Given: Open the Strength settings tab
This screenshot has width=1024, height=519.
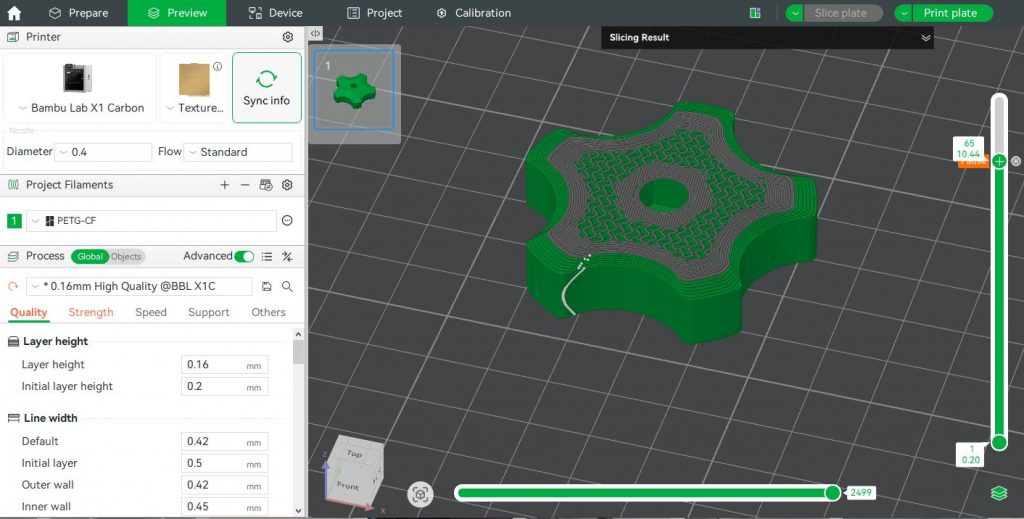Looking at the screenshot, I should pyautogui.click(x=91, y=312).
